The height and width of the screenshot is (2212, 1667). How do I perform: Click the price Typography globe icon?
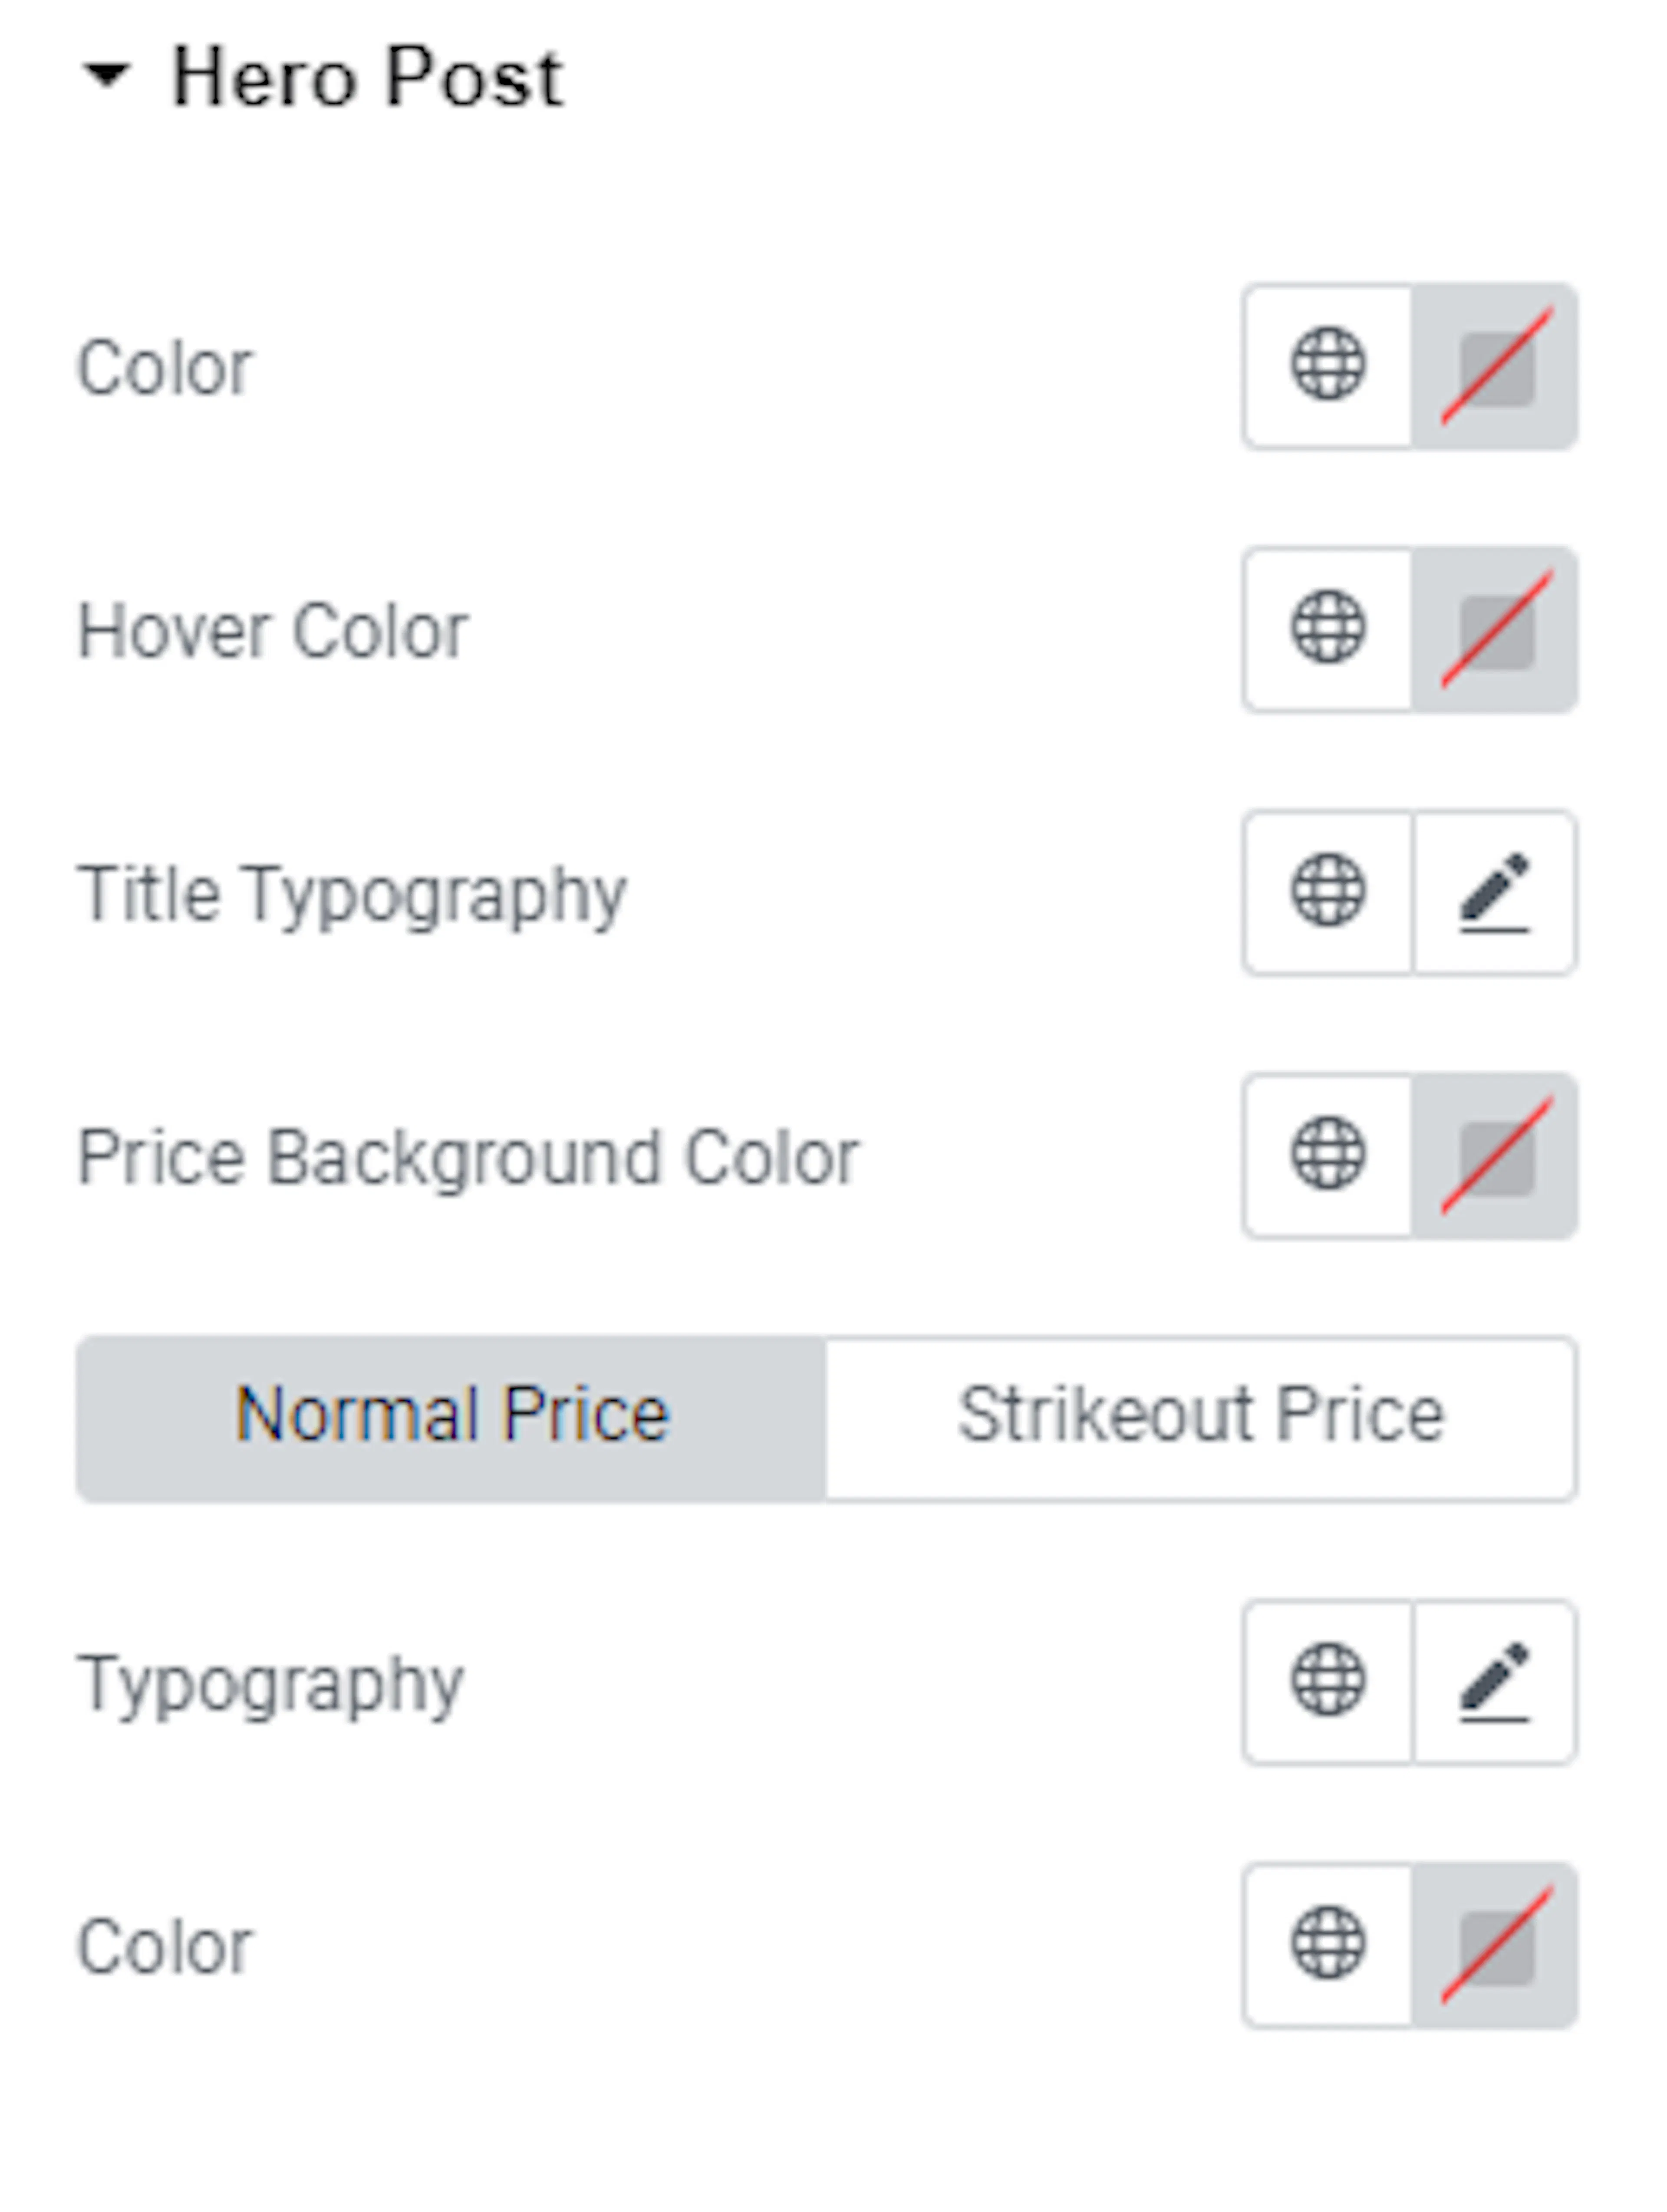(x=1328, y=1681)
